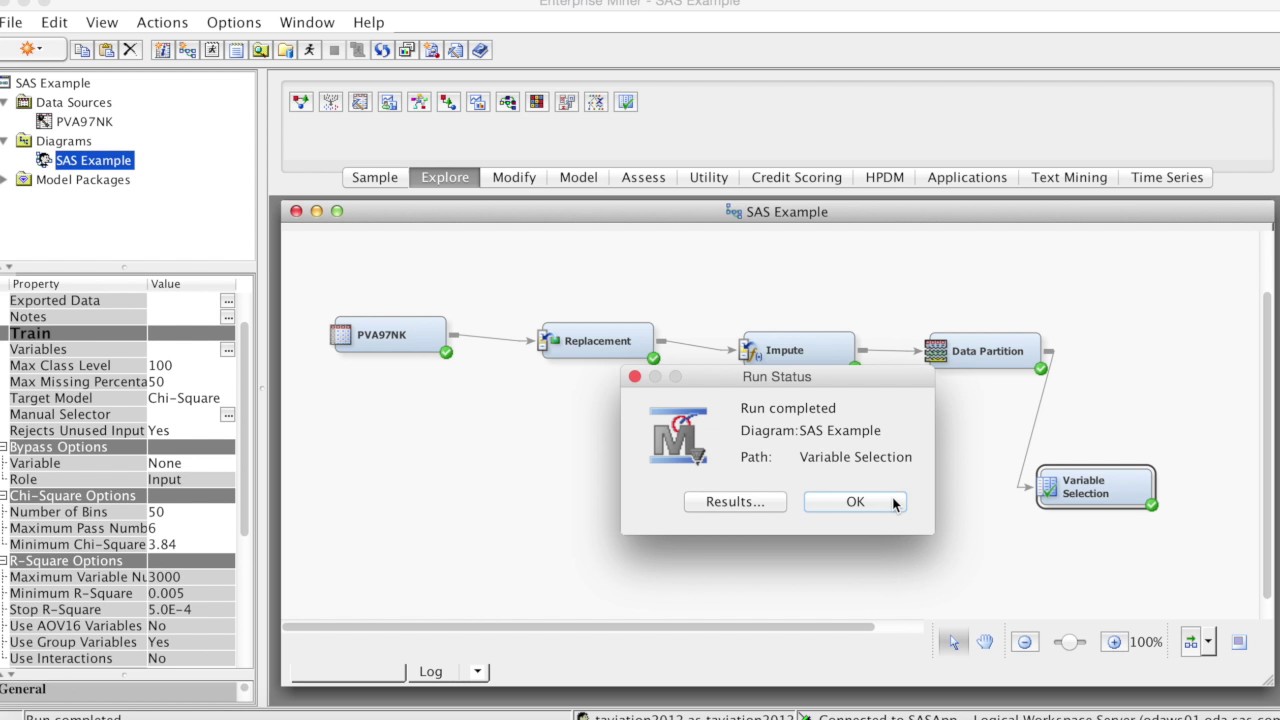The width and height of the screenshot is (1280, 720).
Task: Open the Options menu
Action: (234, 22)
